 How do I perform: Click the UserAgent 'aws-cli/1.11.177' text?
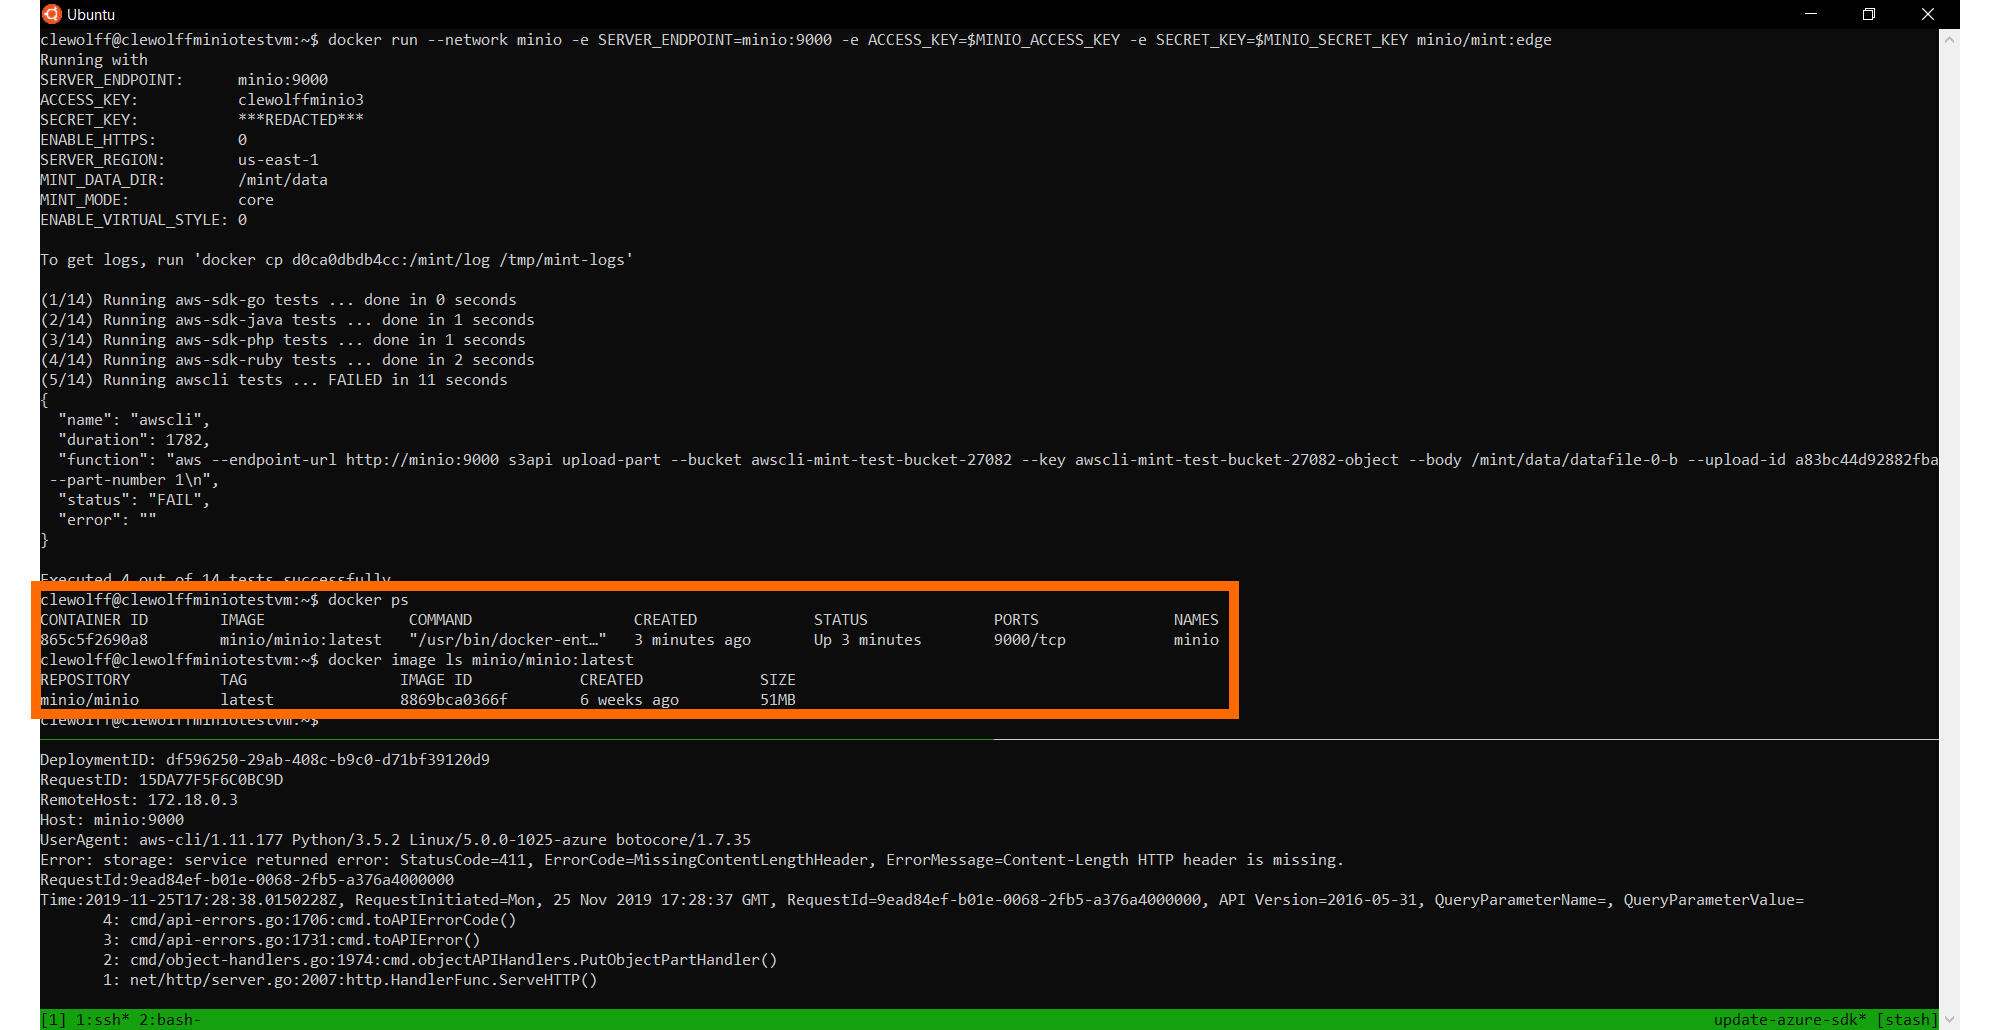(211, 840)
